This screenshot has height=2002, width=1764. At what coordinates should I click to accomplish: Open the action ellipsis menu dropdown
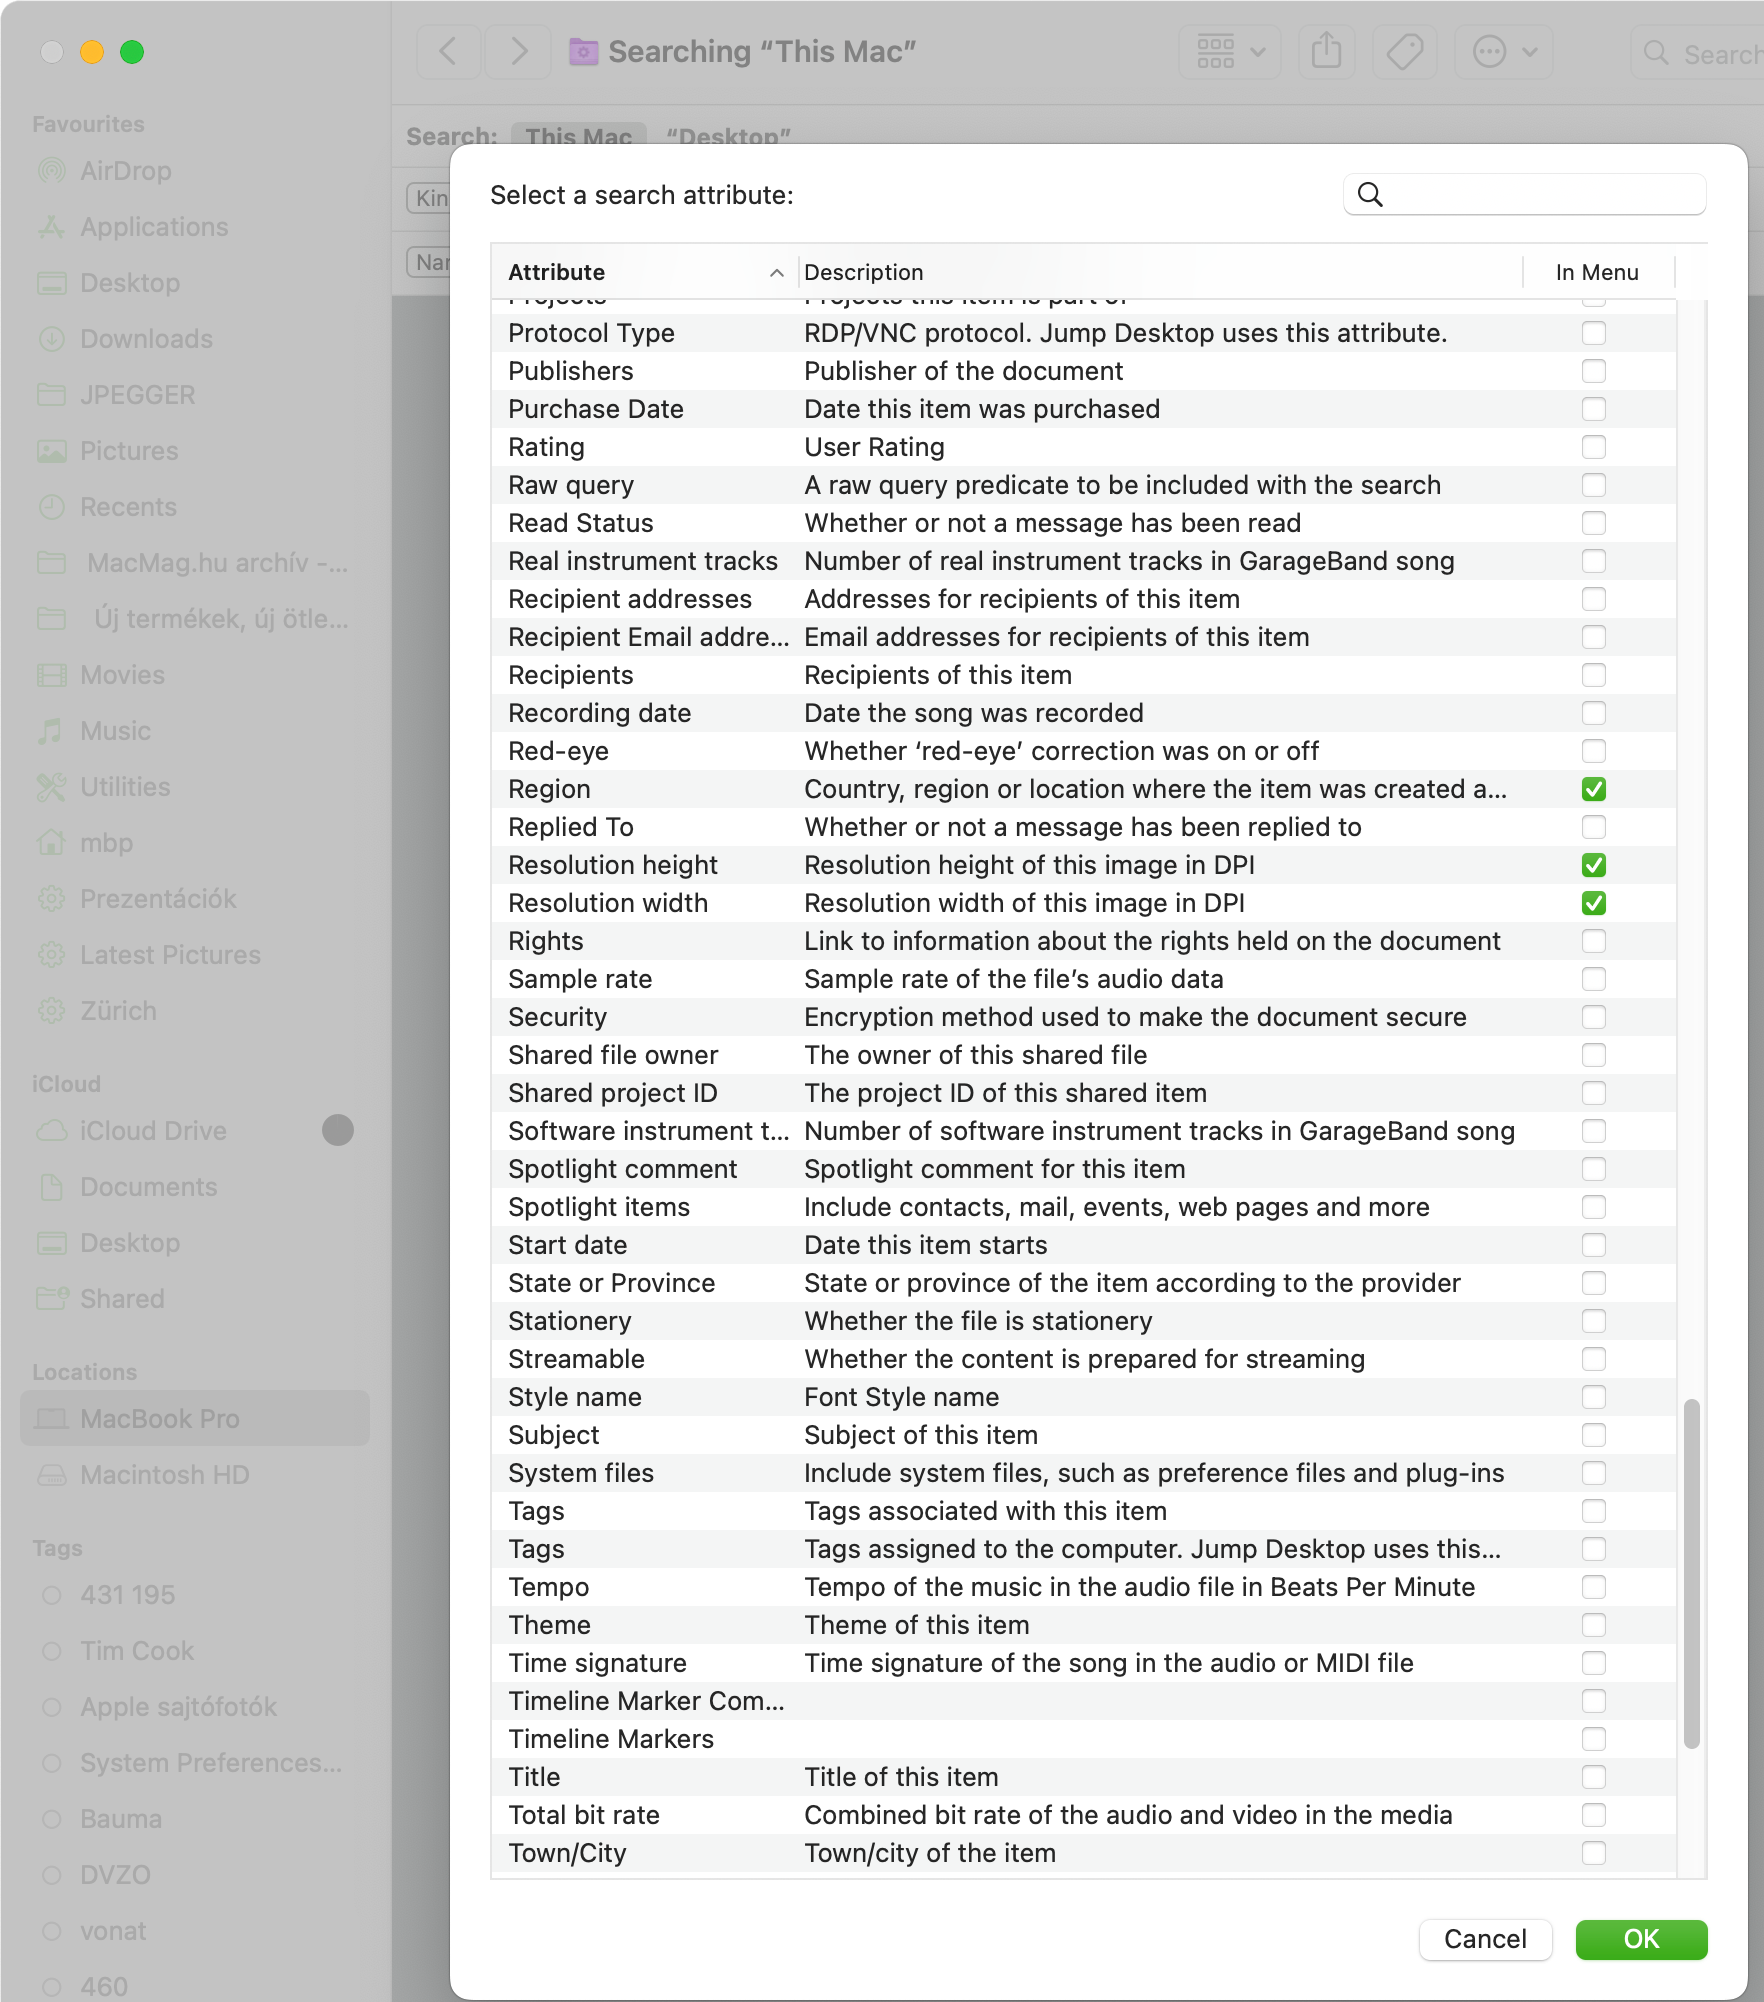[1503, 51]
